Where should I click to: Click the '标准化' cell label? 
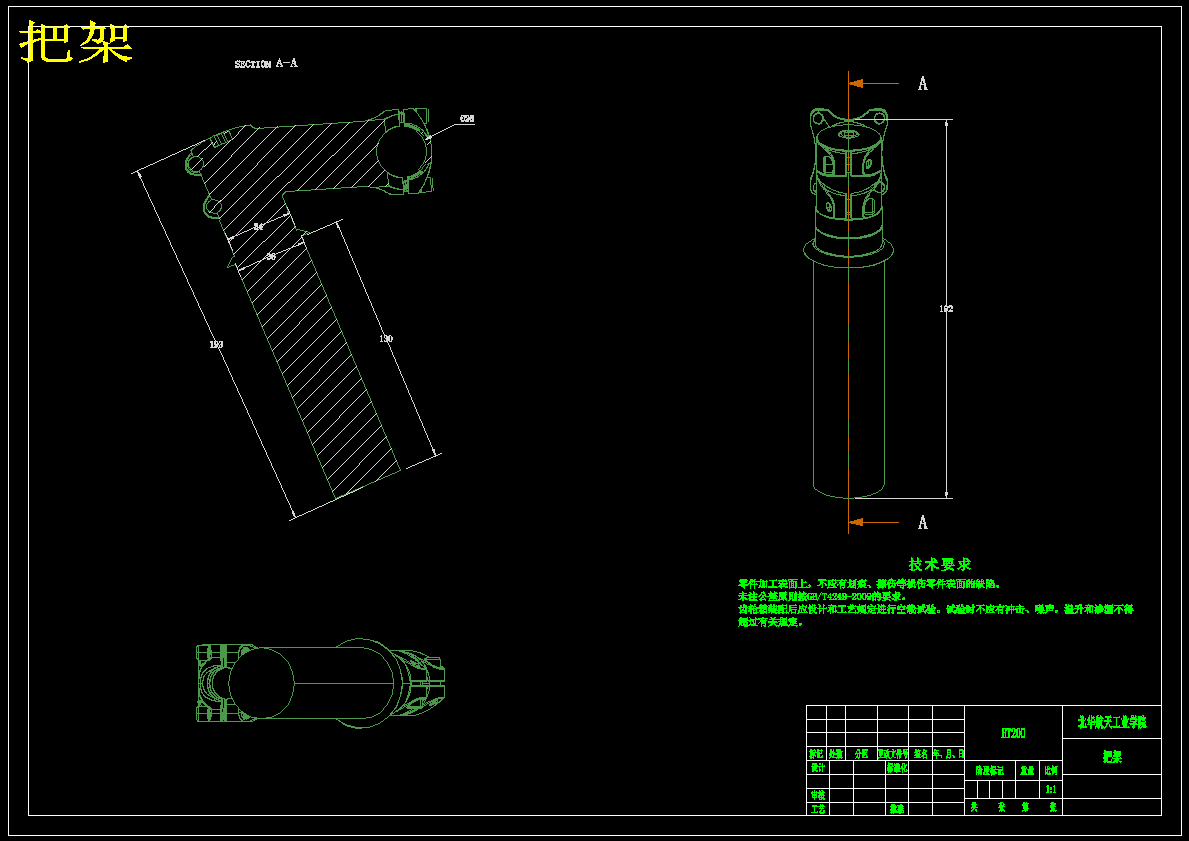tap(897, 767)
